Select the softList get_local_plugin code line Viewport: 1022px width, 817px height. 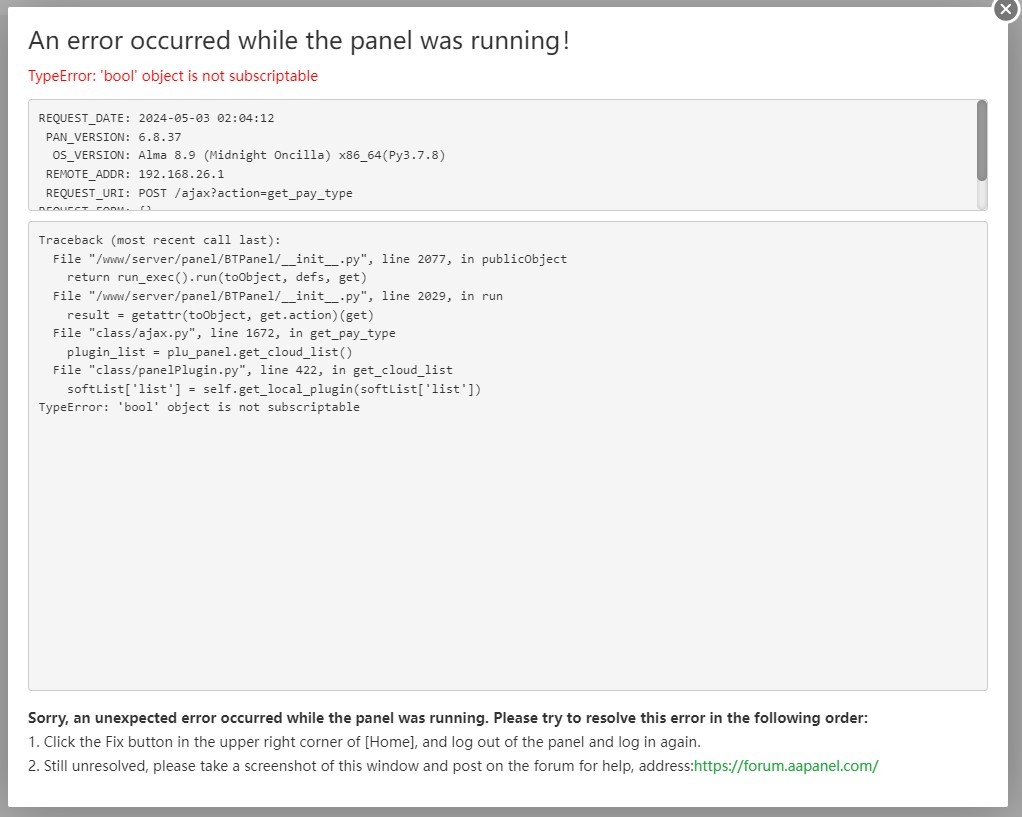(x=274, y=389)
